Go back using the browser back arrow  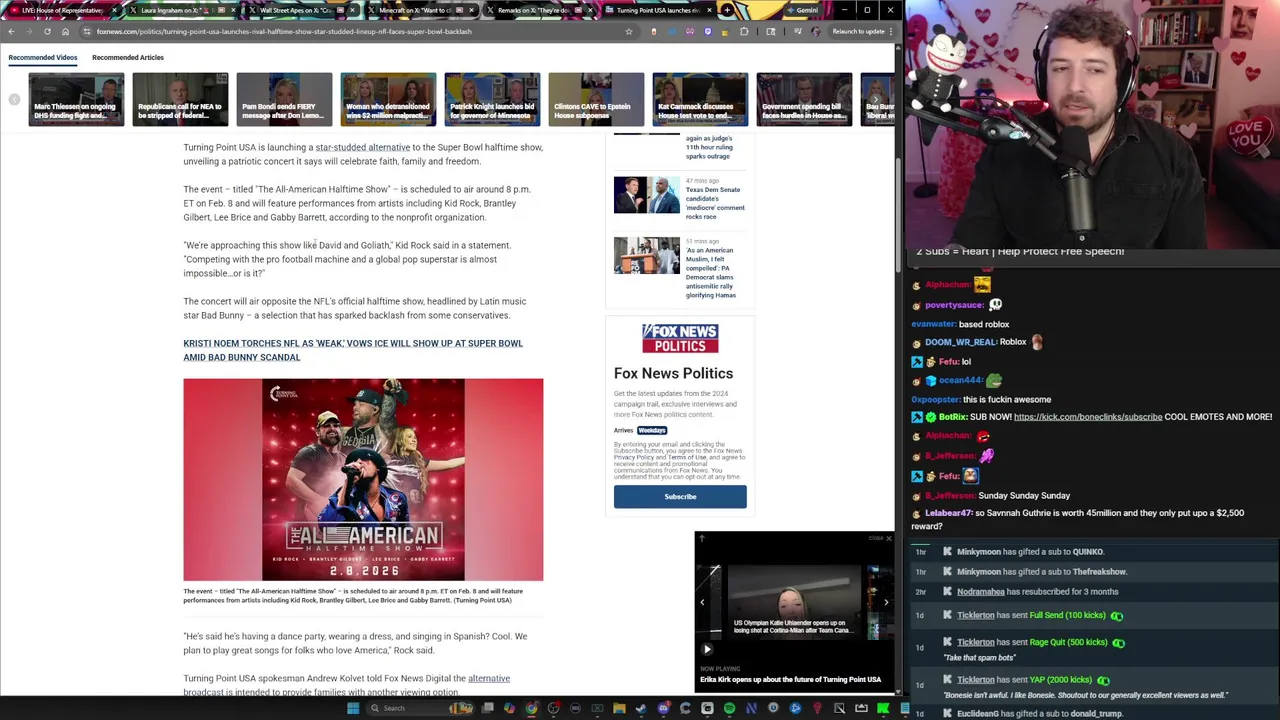(x=11, y=31)
